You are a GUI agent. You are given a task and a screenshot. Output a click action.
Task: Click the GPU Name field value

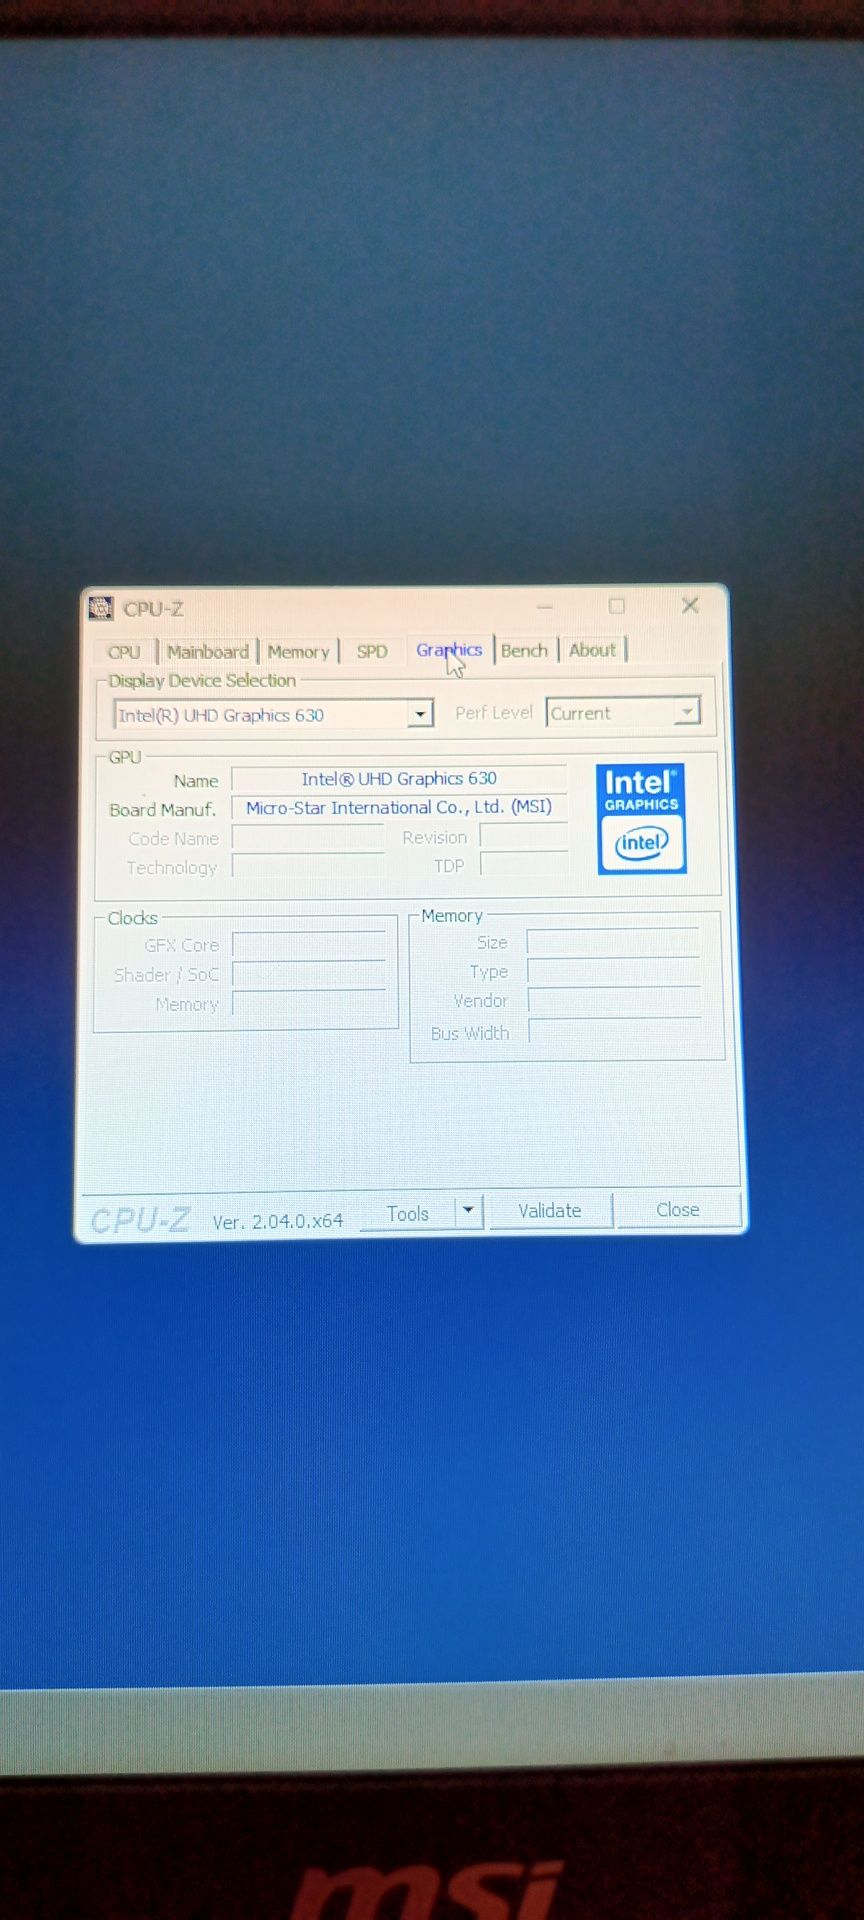[x=399, y=778]
